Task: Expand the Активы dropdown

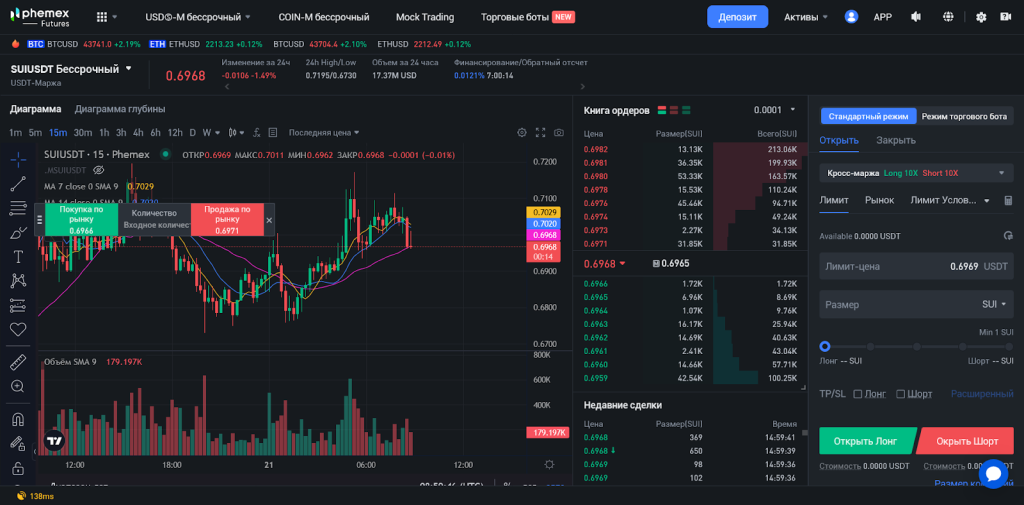Action: tap(806, 17)
